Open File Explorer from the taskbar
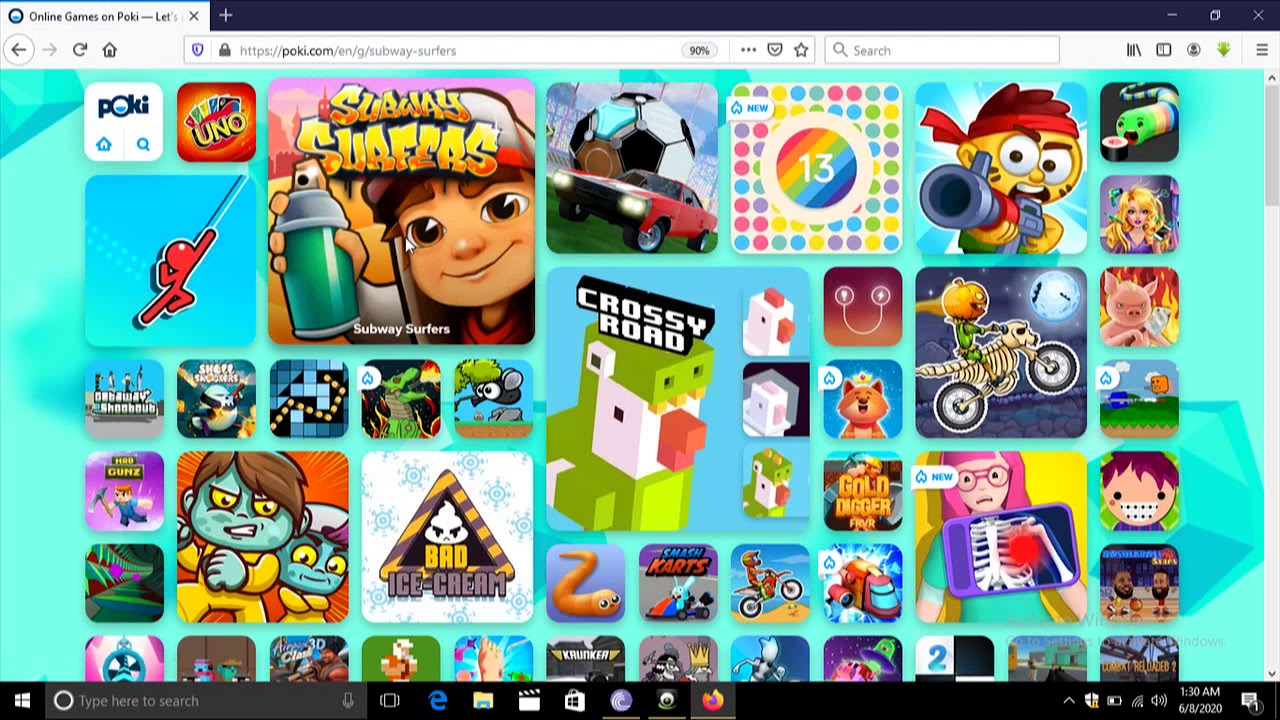 click(483, 701)
